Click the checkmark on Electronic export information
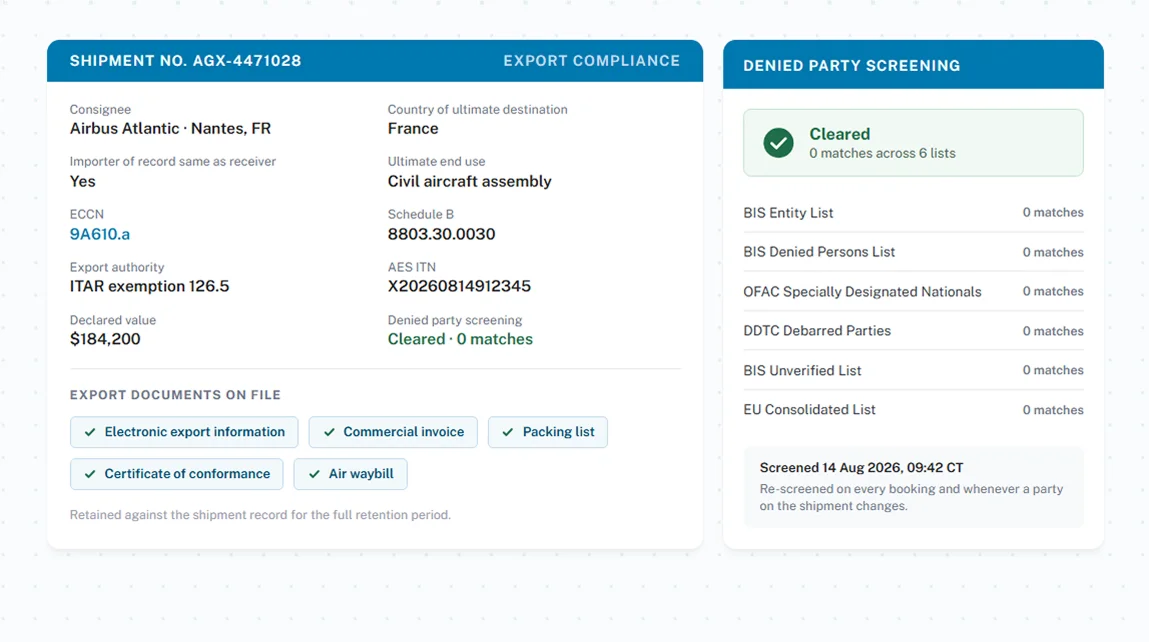This screenshot has width=1149, height=642. tap(89, 432)
